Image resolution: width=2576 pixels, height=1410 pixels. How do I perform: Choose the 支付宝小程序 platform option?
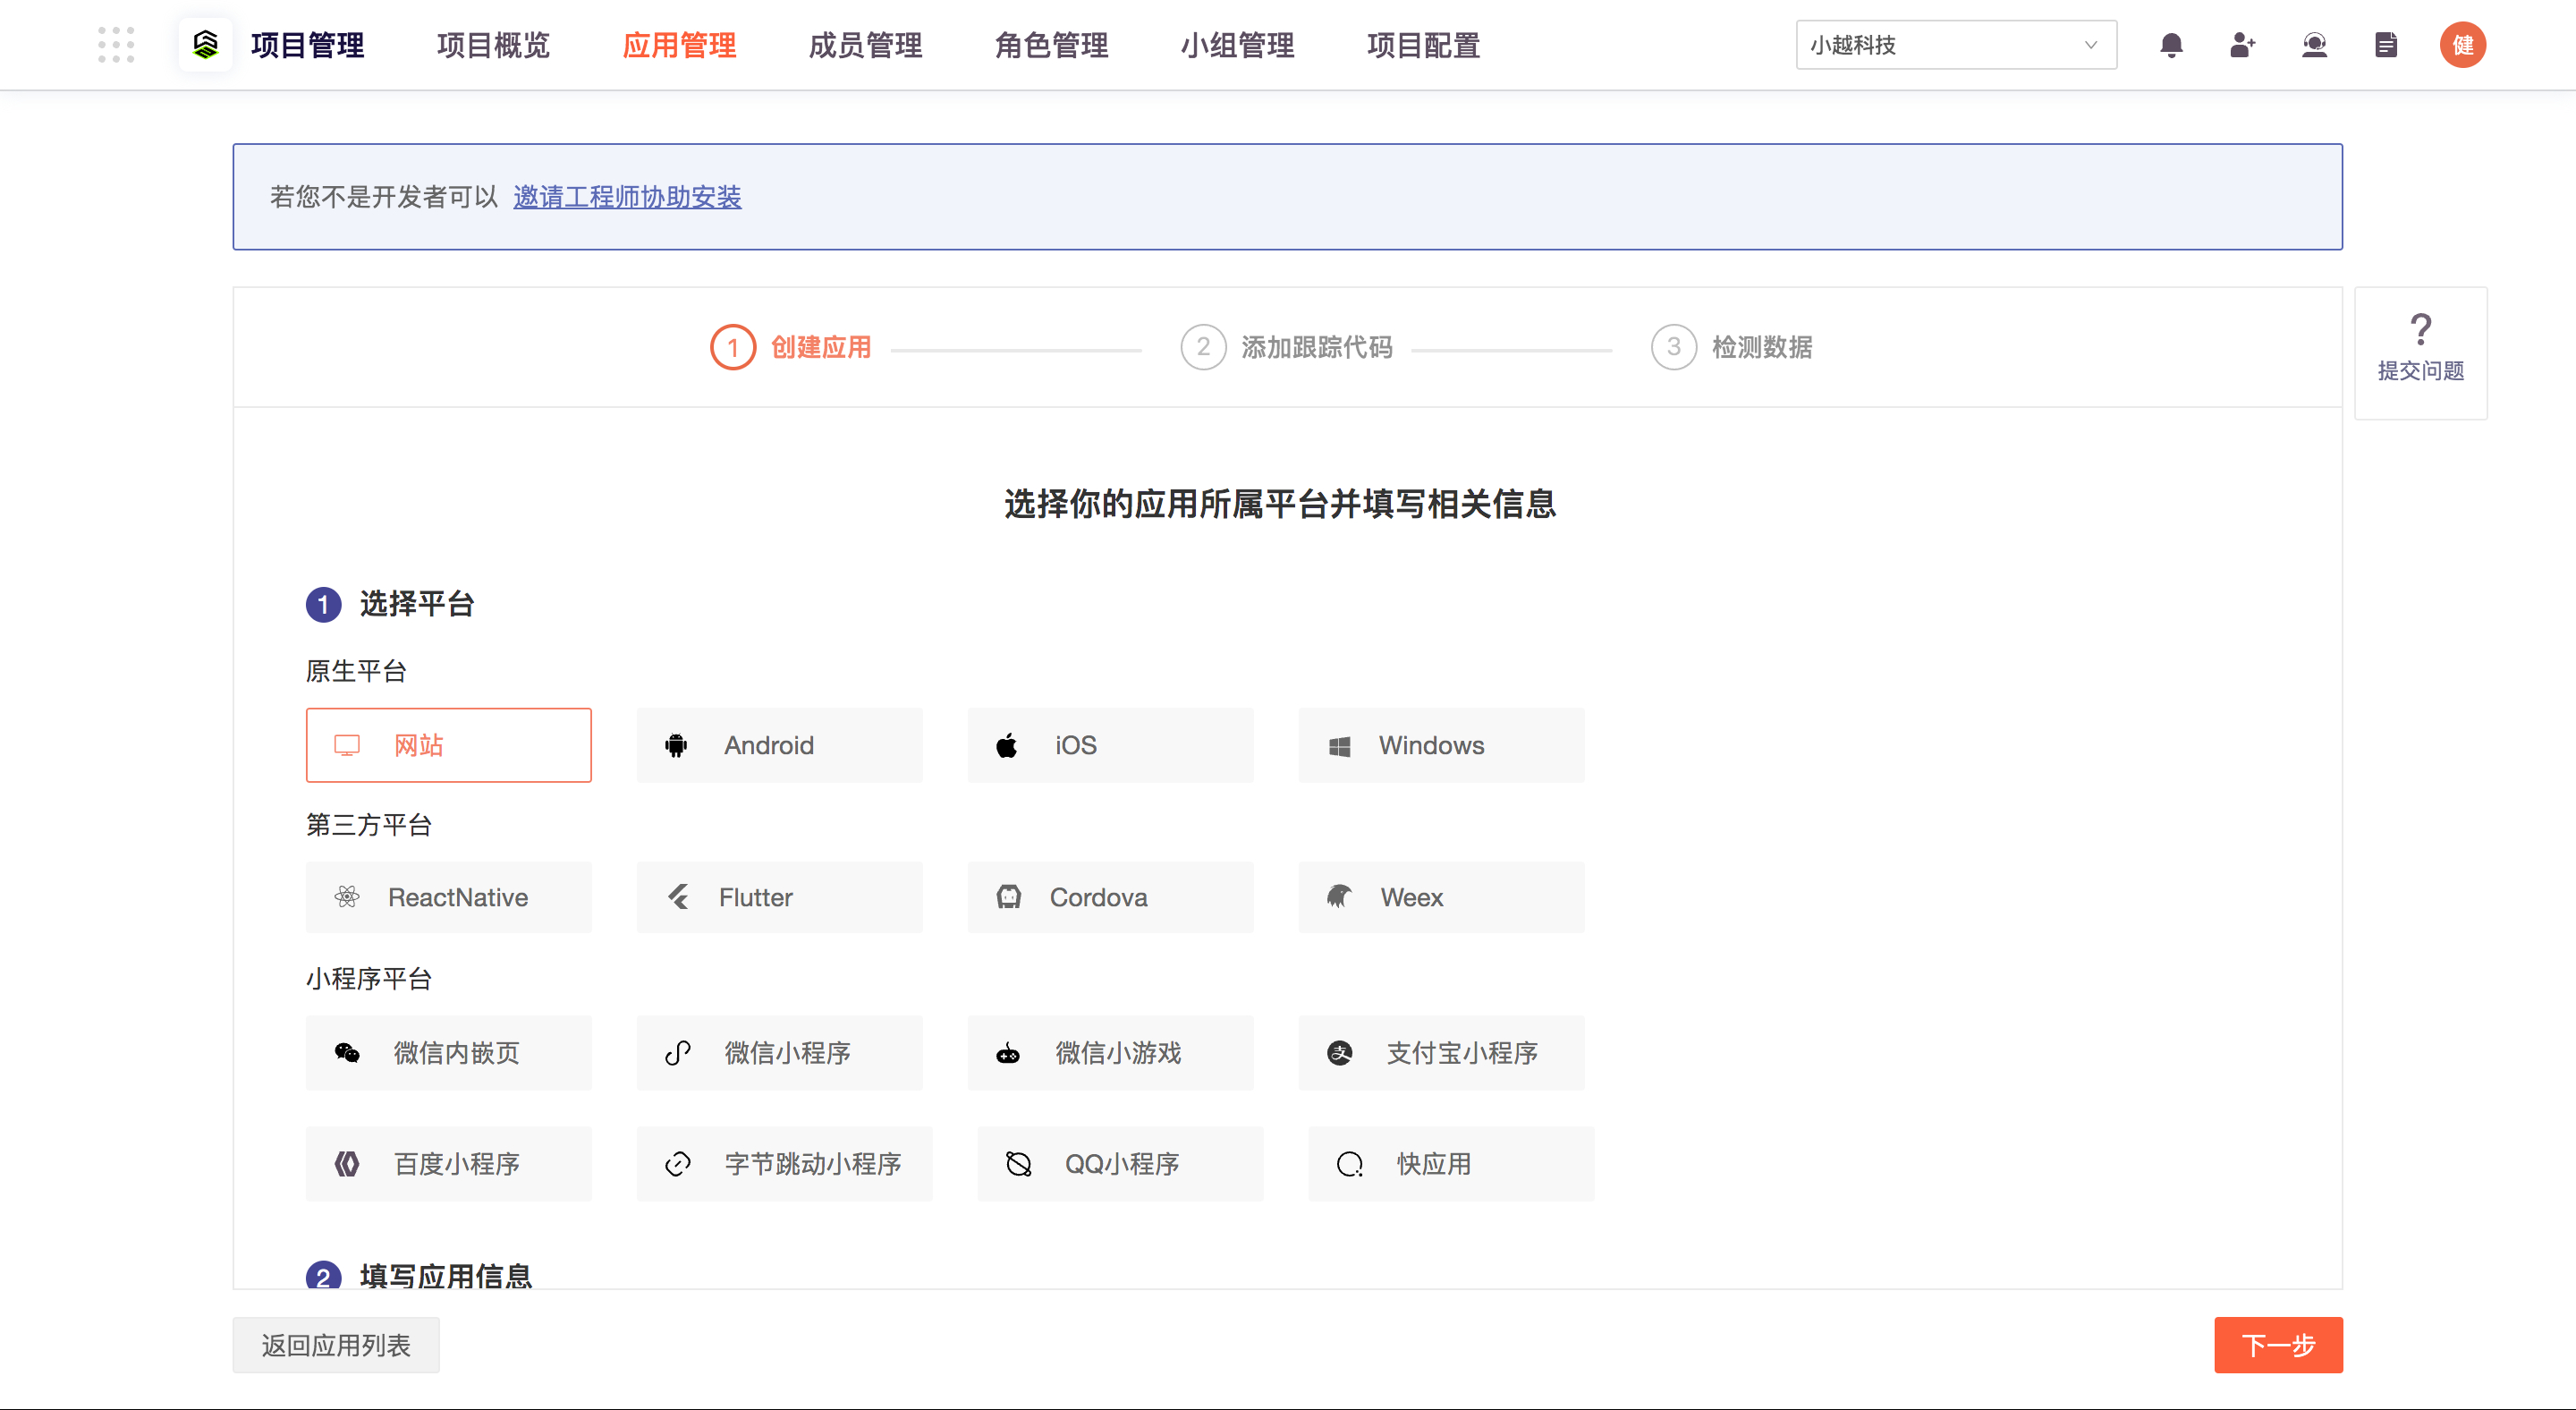click(1441, 1052)
